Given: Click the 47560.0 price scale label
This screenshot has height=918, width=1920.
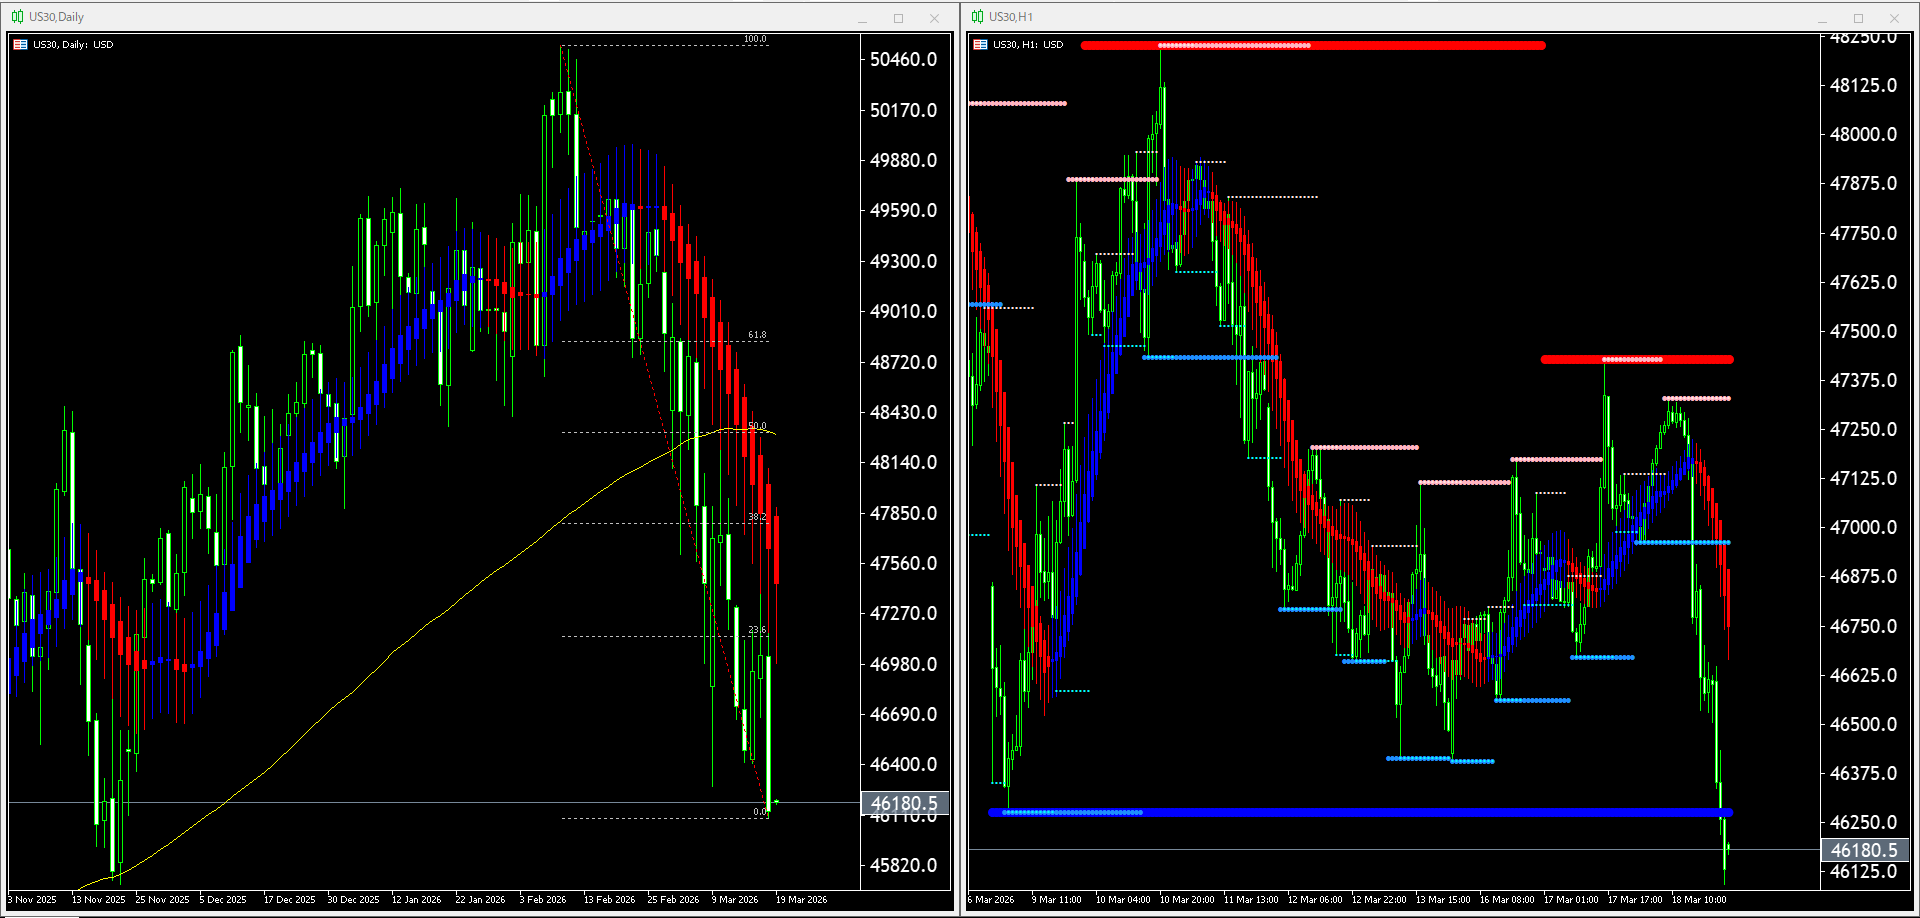Looking at the screenshot, I should coord(904,563).
